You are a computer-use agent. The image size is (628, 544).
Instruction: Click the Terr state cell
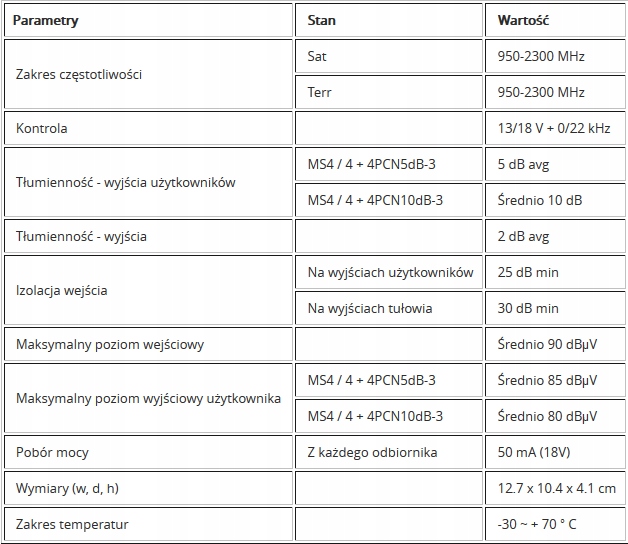318,92
